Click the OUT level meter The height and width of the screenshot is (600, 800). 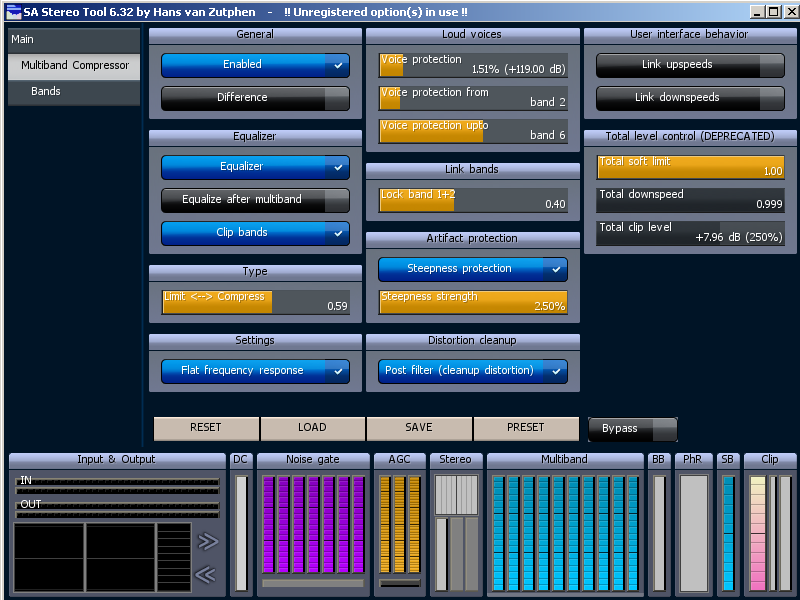click(117, 510)
